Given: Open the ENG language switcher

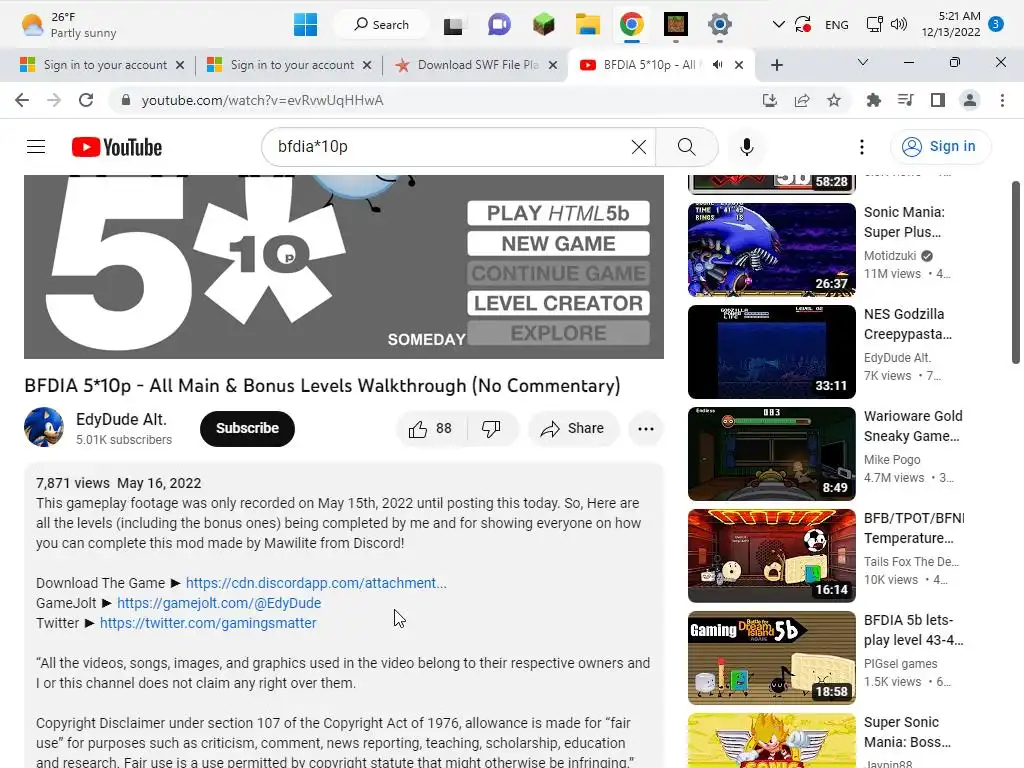Looking at the screenshot, I should 837,25.
